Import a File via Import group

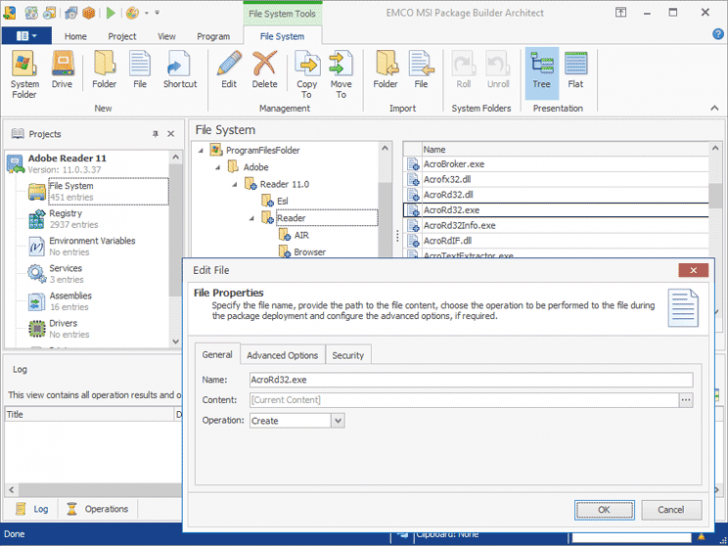(x=421, y=70)
